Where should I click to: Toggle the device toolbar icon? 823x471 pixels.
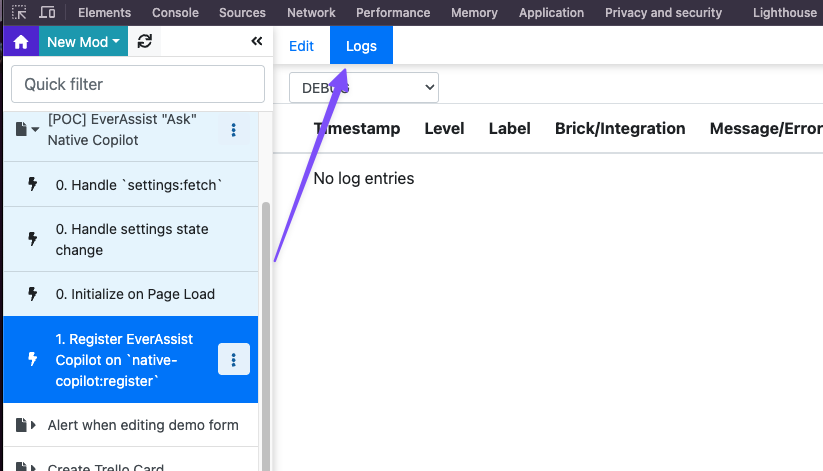tap(48, 13)
